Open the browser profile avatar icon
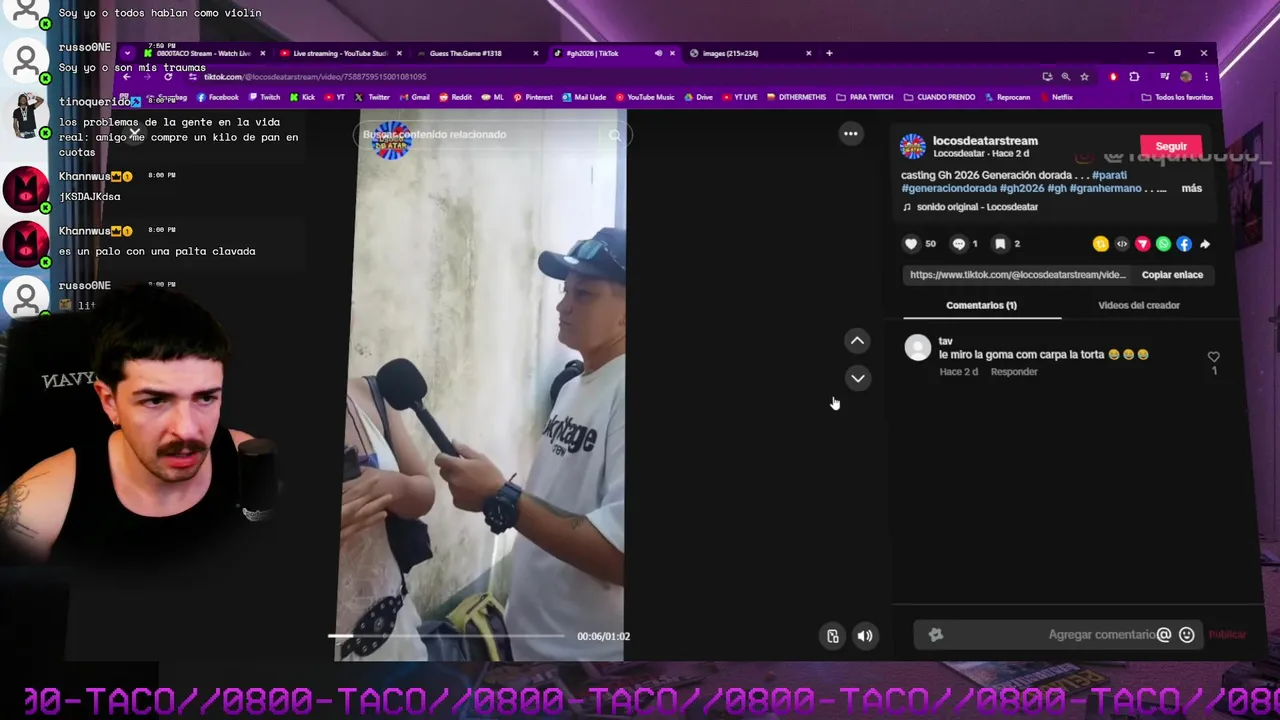 coord(1186,77)
